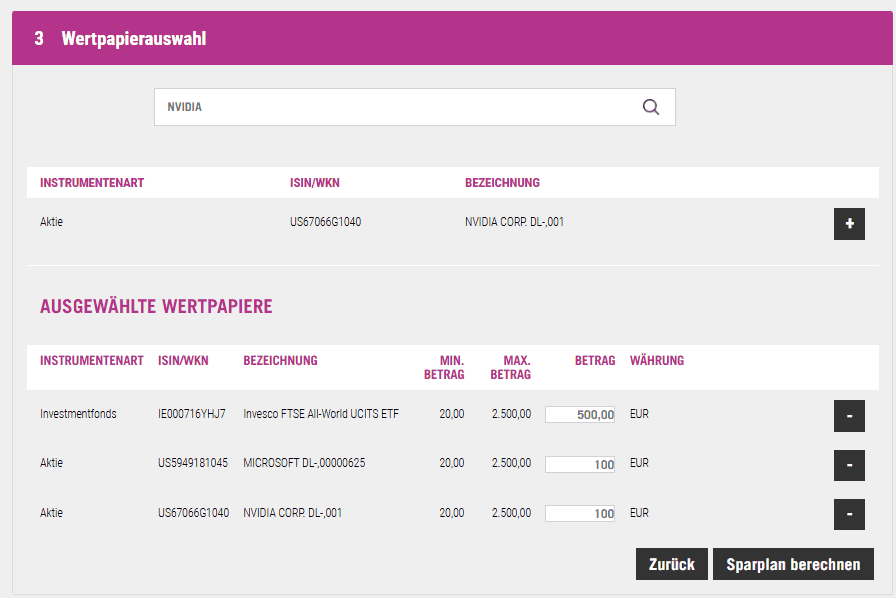Click the Wertpapierauswahl section header
Screen dimensions: 896x598
(x=452, y=38)
